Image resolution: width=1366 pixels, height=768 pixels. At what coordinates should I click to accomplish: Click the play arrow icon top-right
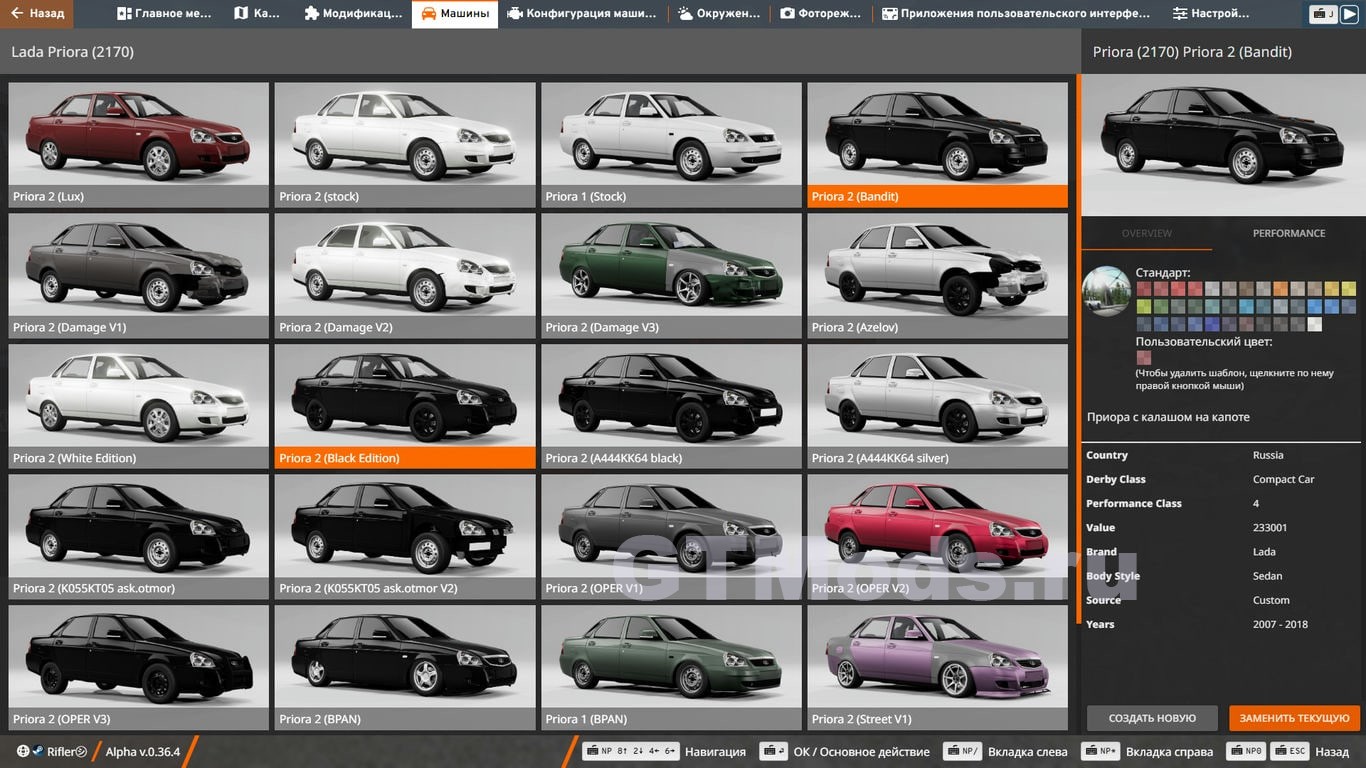[x=1350, y=14]
